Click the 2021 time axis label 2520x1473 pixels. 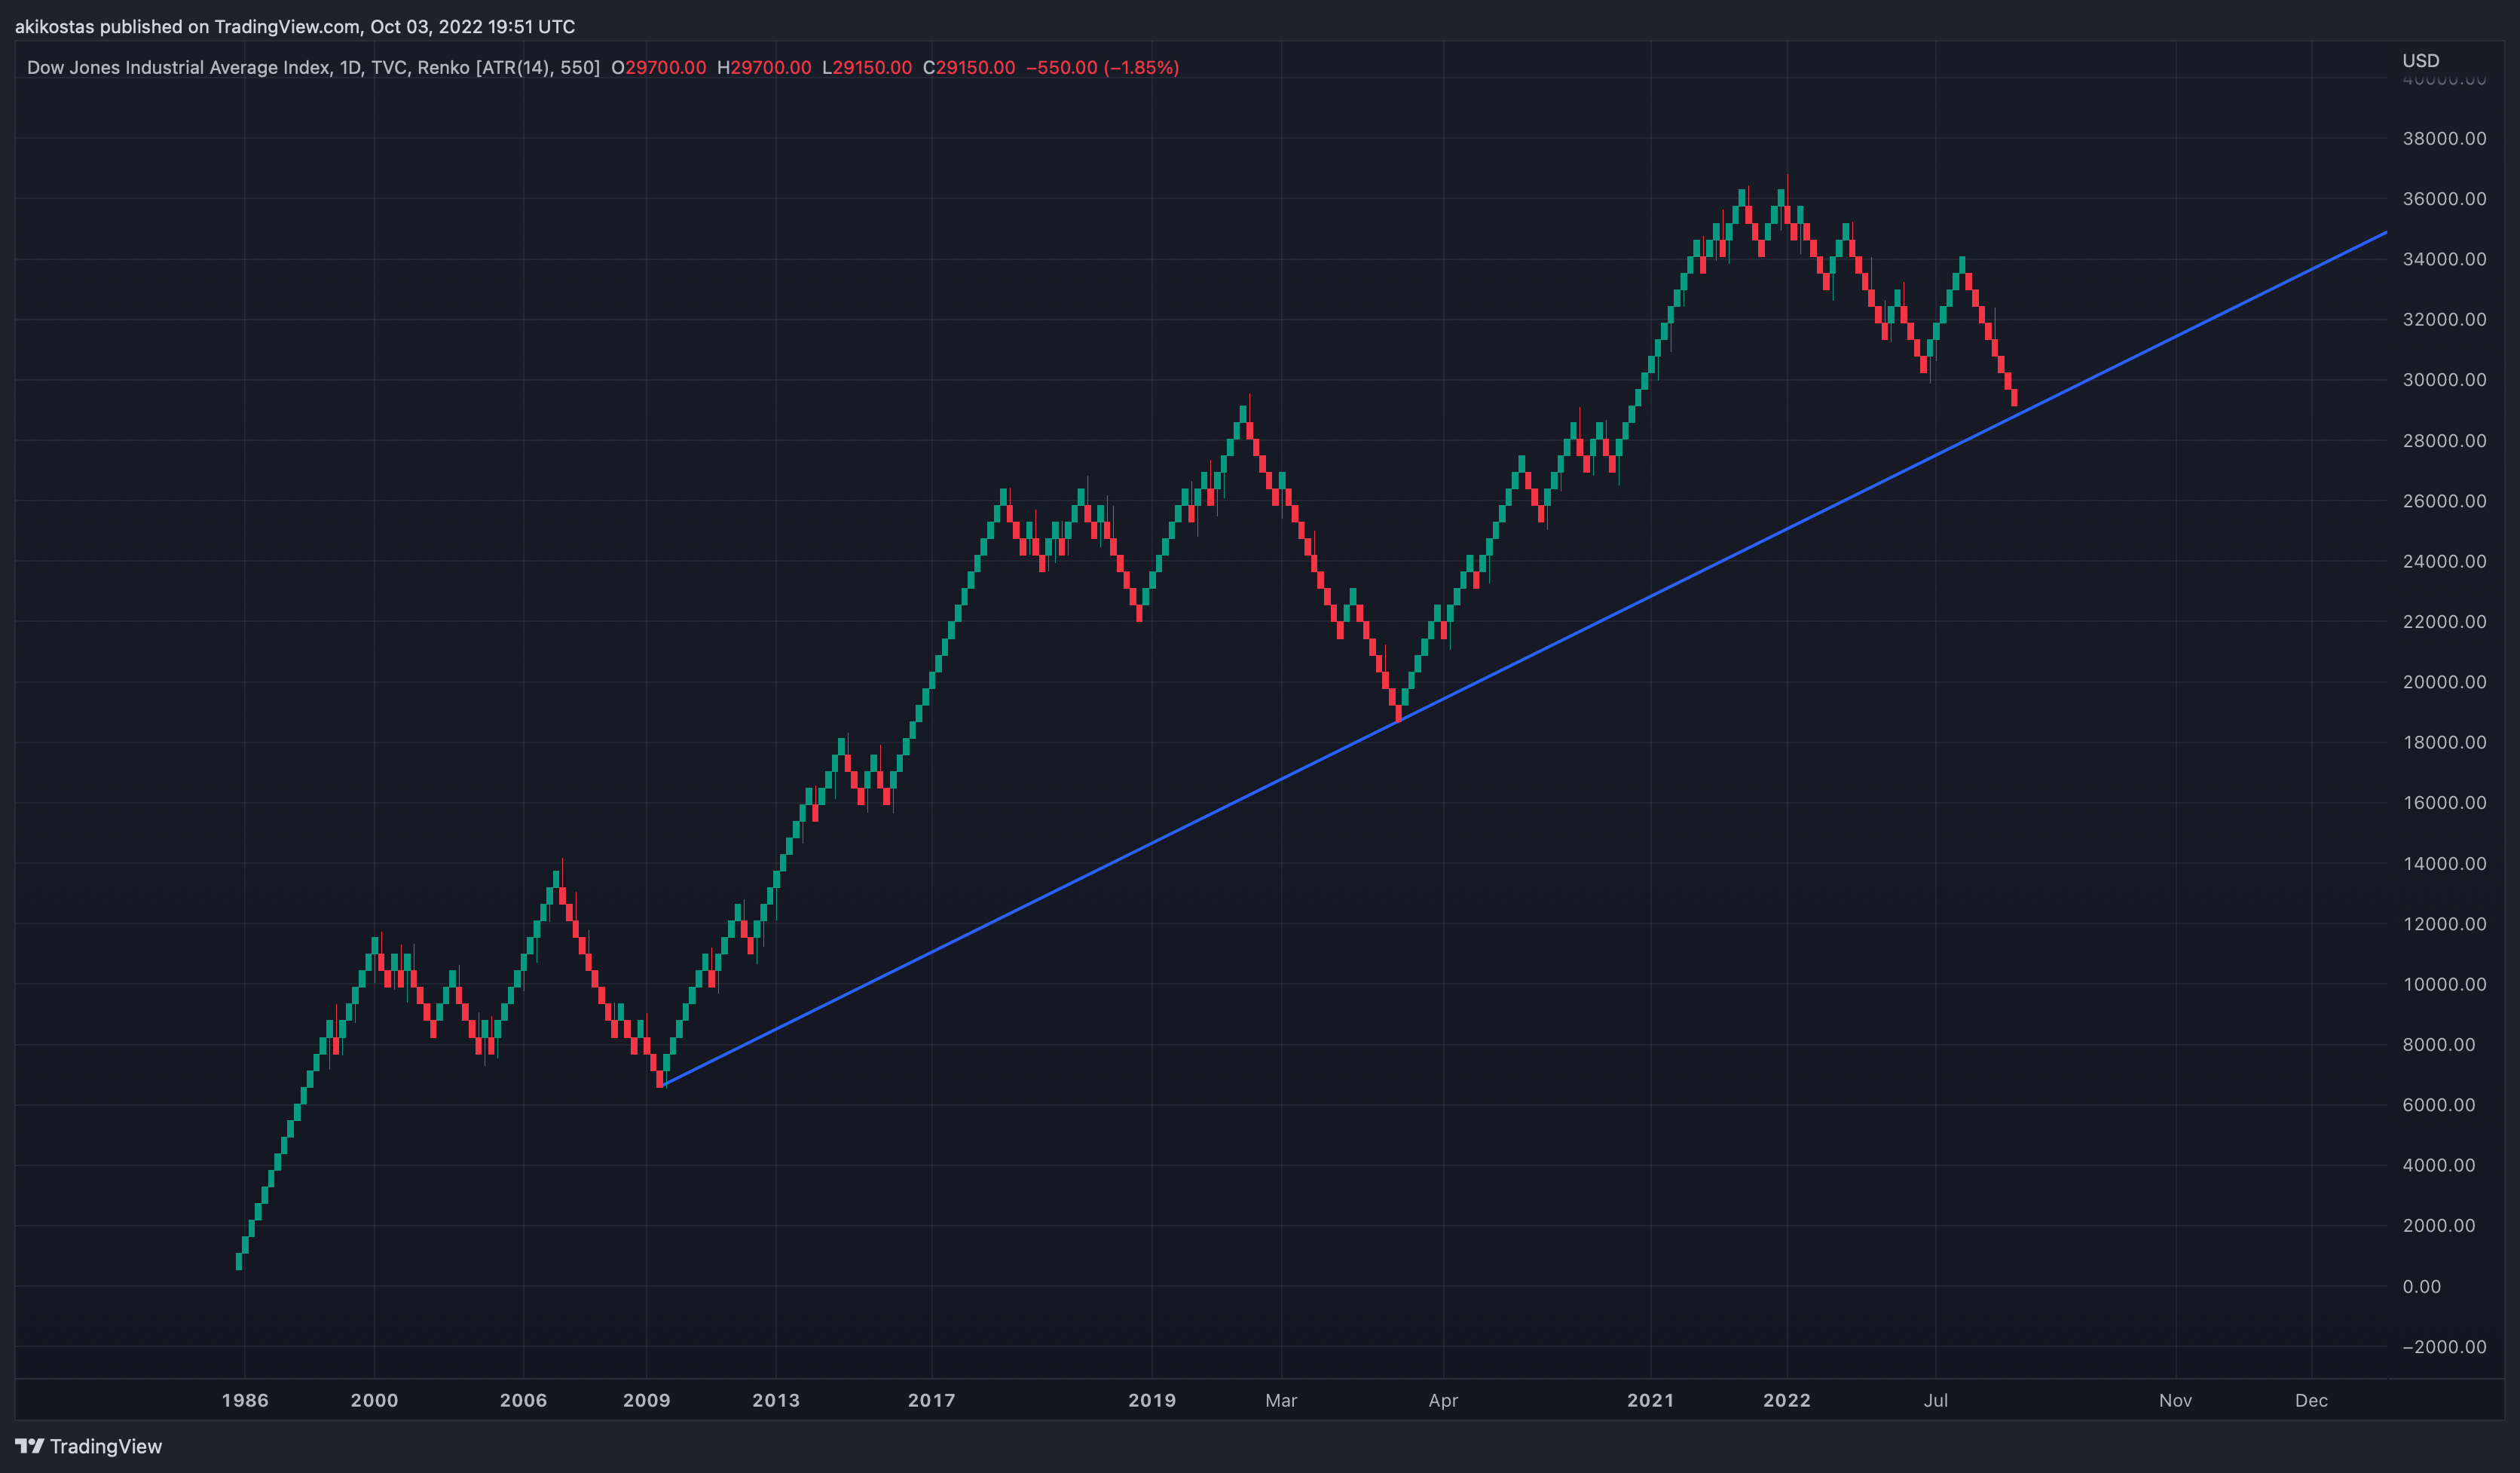(x=1650, y=1400)
